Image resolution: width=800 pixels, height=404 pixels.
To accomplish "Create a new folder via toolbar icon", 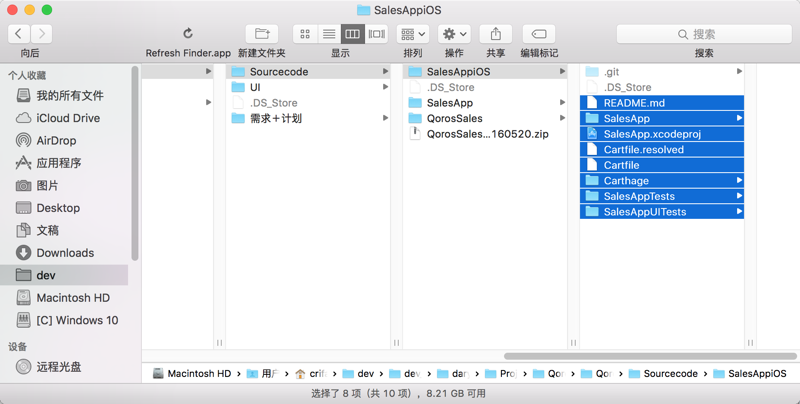I will 262,34.
